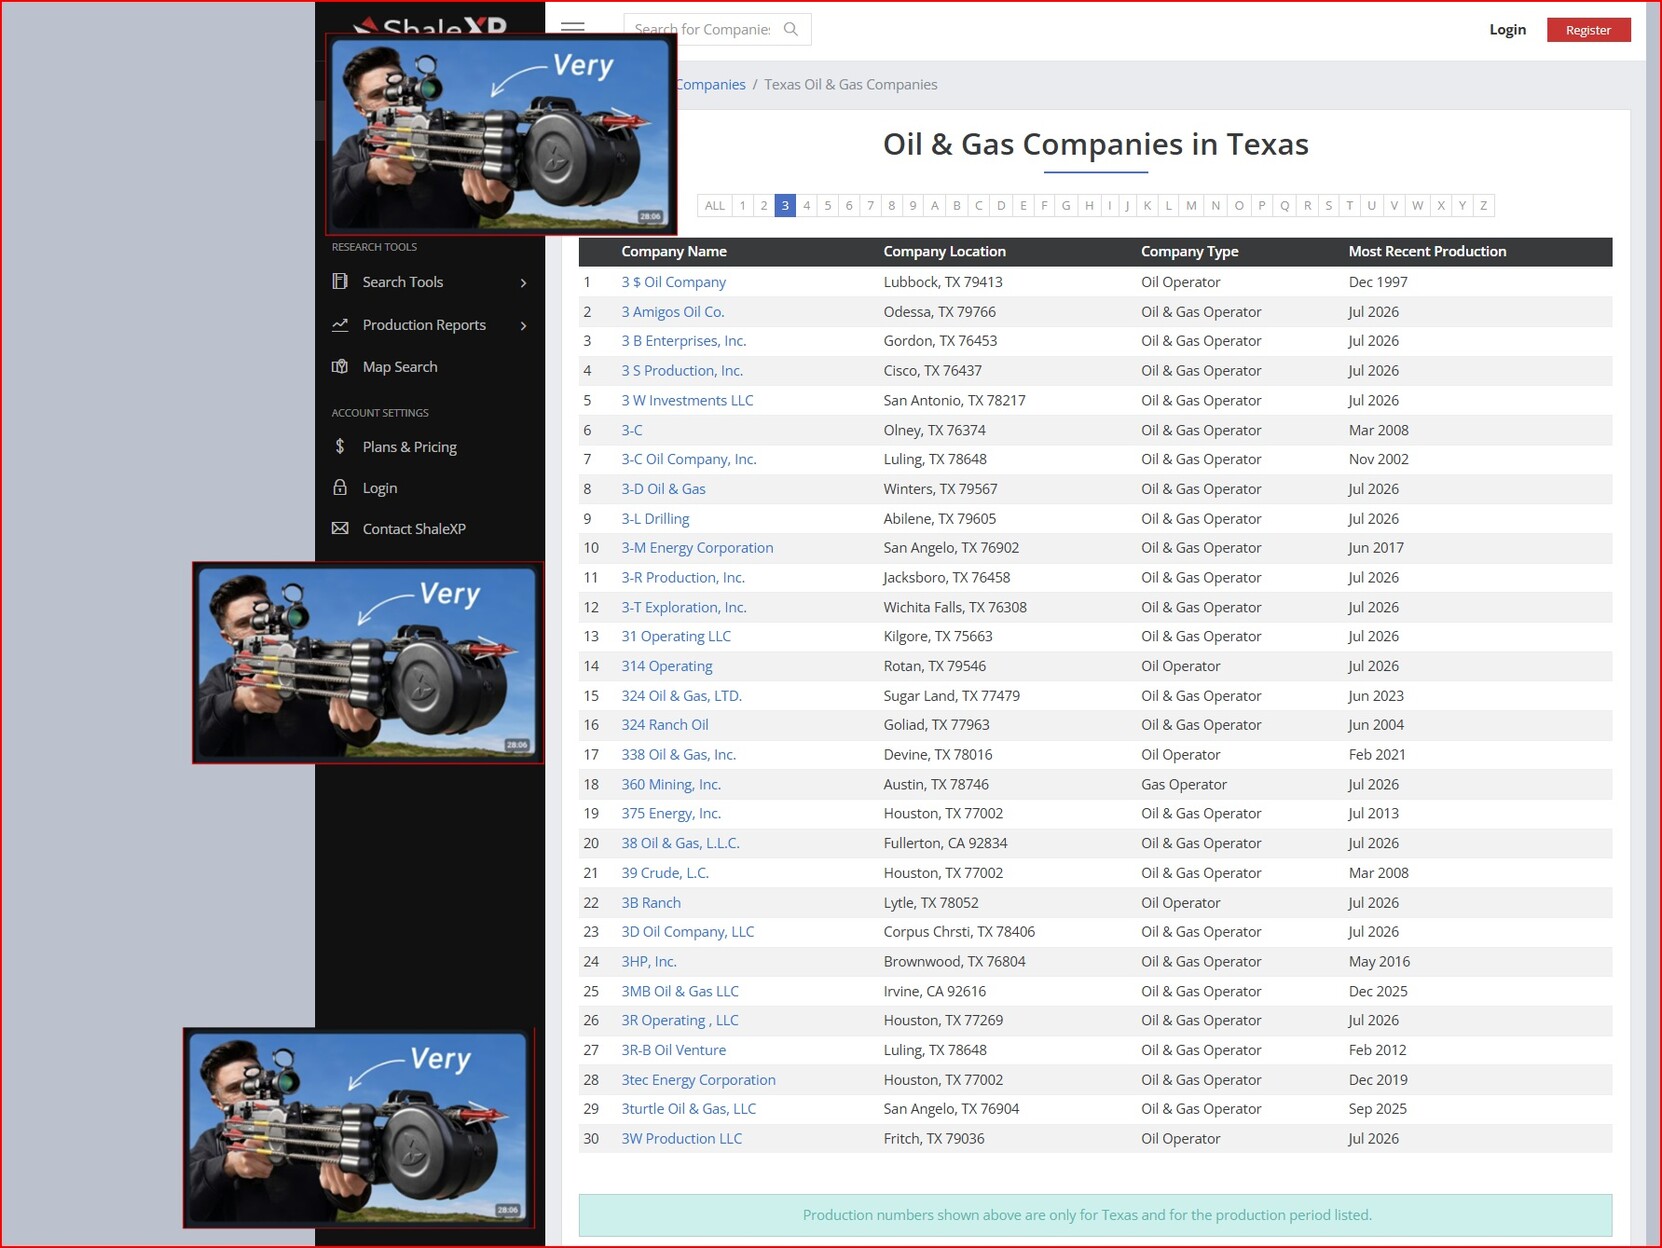Filter companies by number 9
Viewport: 1662px width, 1248px height.
(x=913, y=205)
